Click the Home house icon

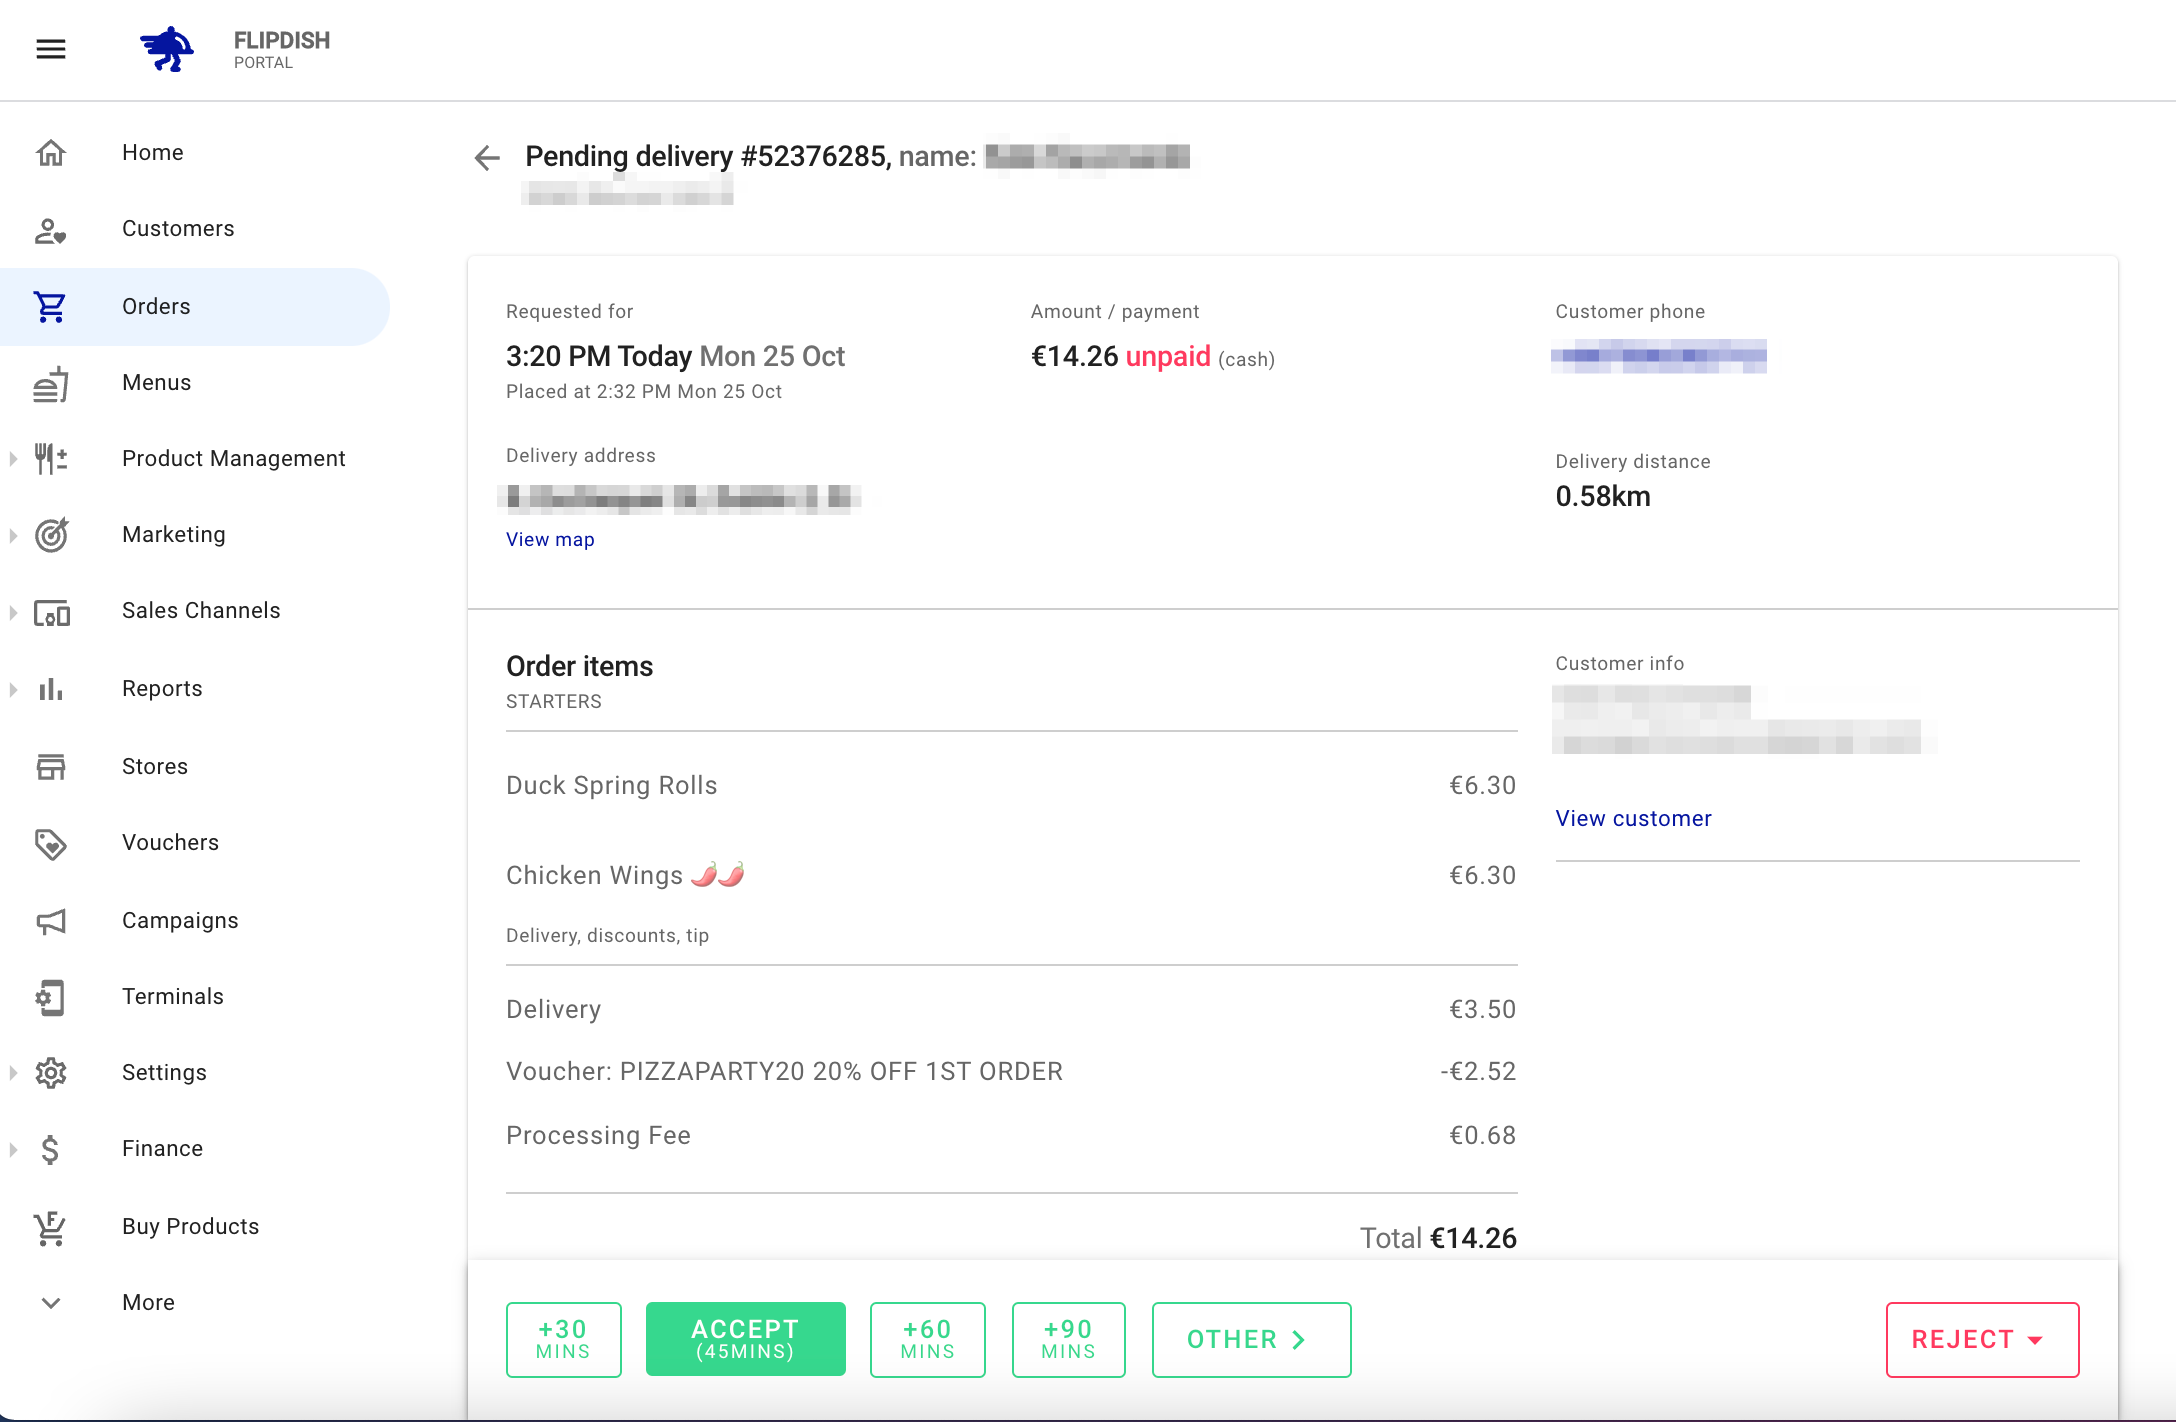51,153
